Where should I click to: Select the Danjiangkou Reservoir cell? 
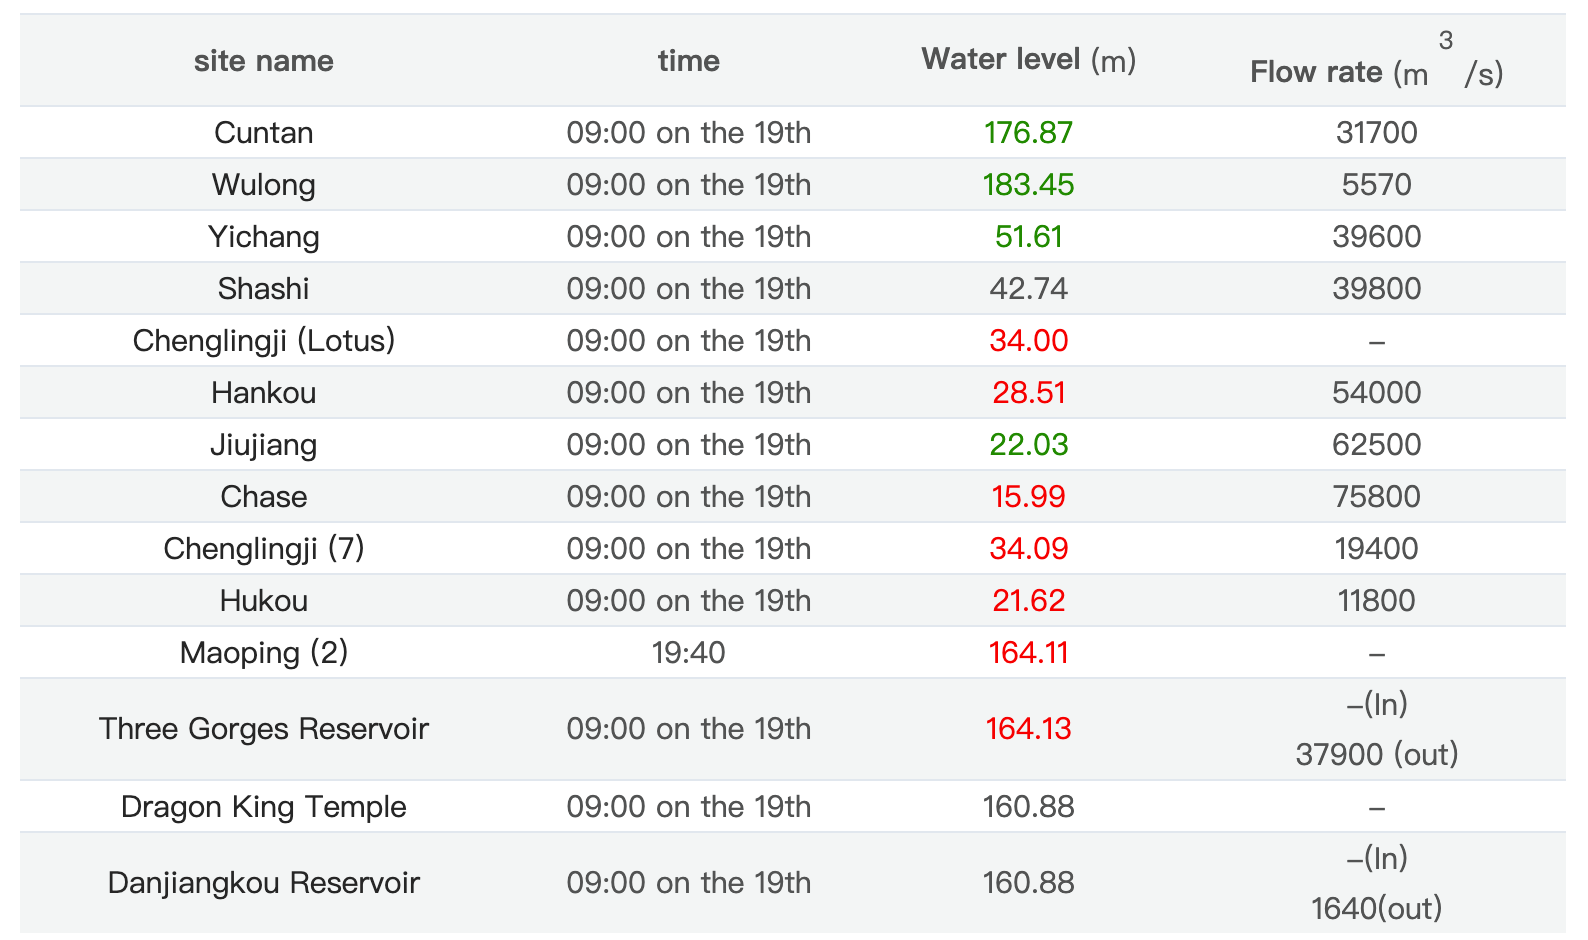[x=264, y=883]
